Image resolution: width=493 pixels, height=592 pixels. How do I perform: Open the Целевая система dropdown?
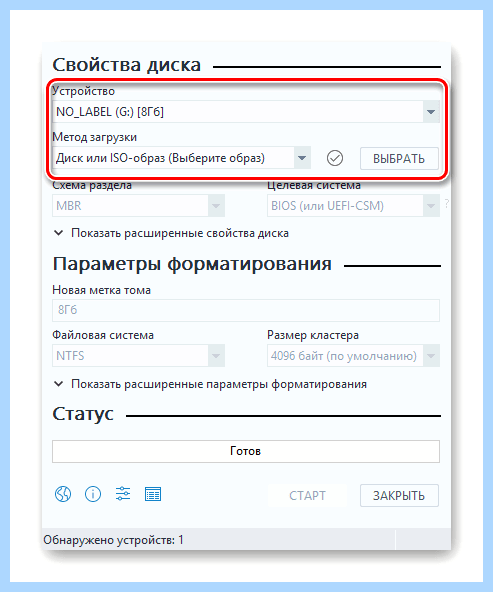pyautogui.click(x=353, y=206)
